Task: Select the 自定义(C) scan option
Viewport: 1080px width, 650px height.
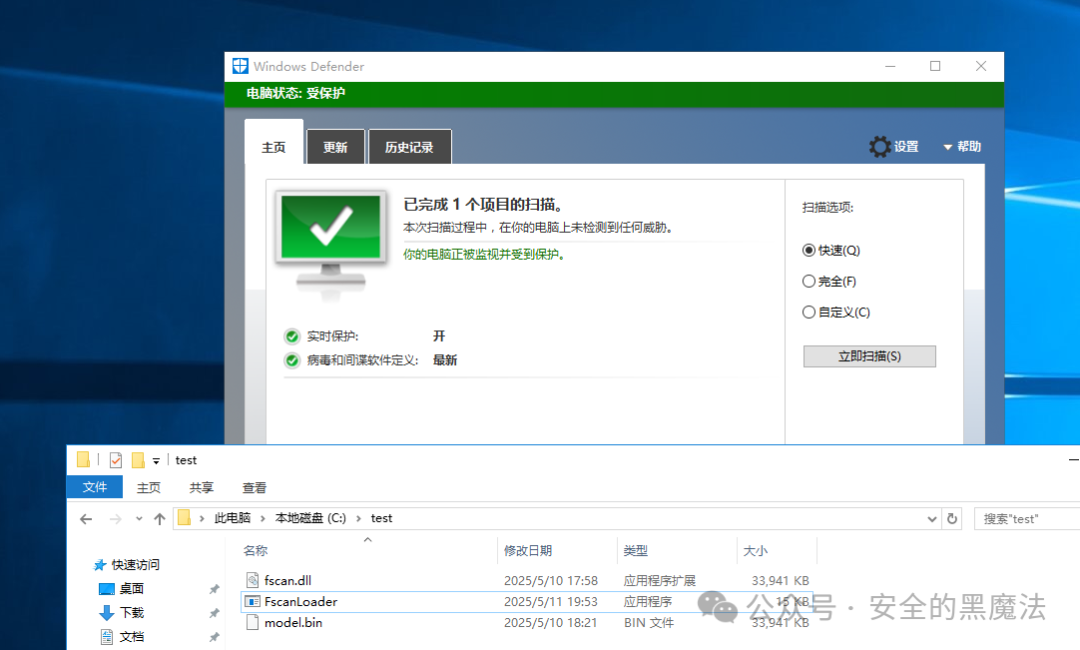Action: (x=809, y=312)
